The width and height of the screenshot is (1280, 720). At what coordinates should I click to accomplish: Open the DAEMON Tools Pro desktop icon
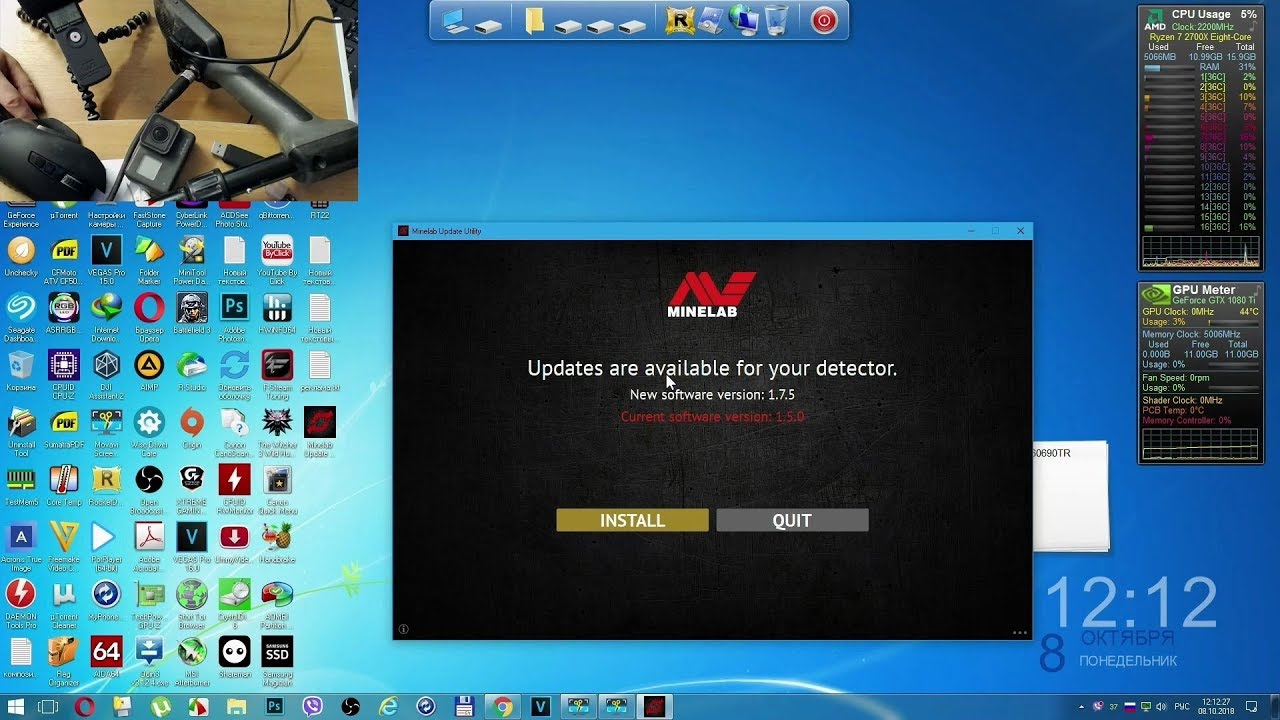(x=21, y=602)
